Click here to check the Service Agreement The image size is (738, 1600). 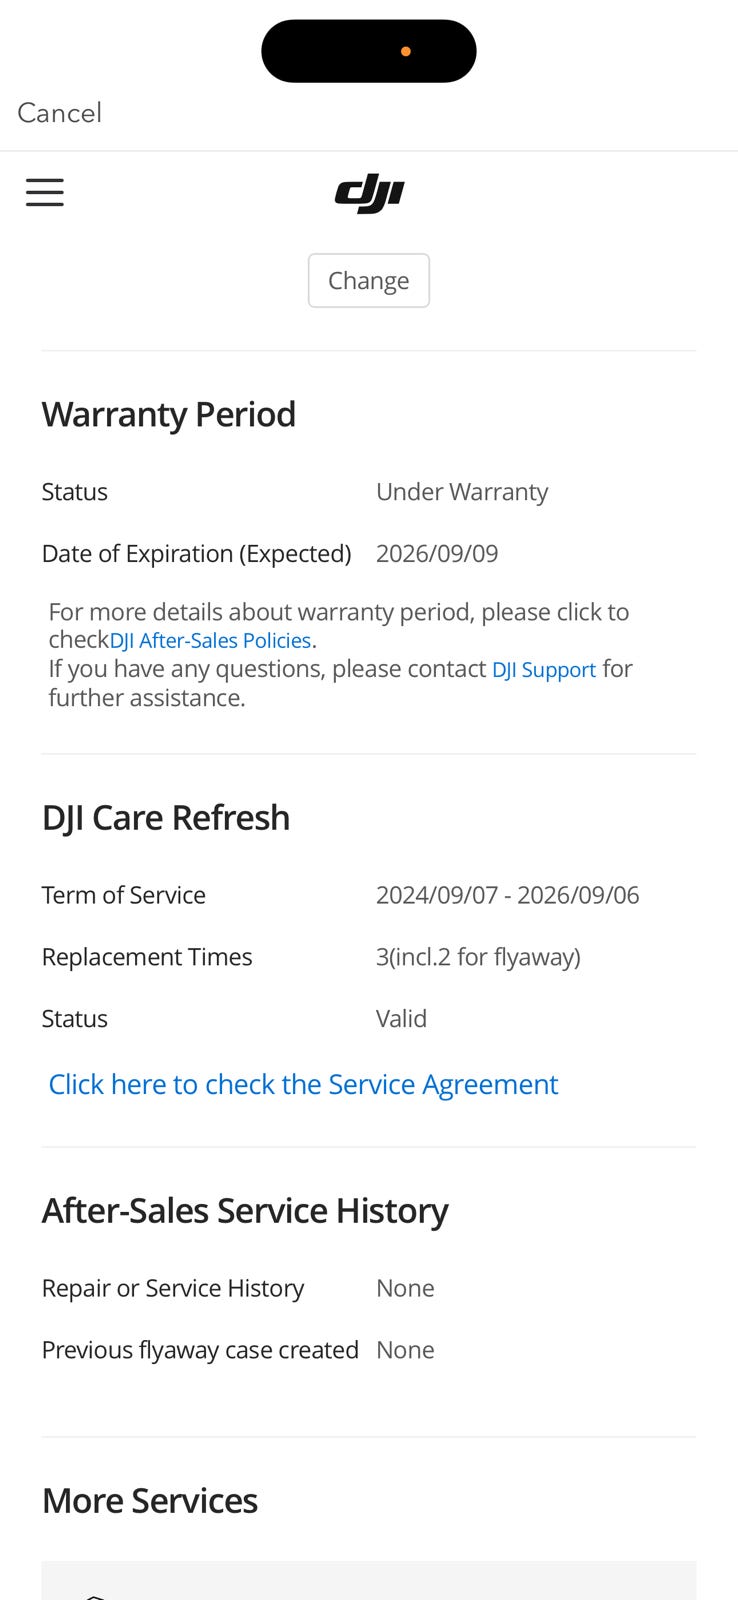(303, 1085)
